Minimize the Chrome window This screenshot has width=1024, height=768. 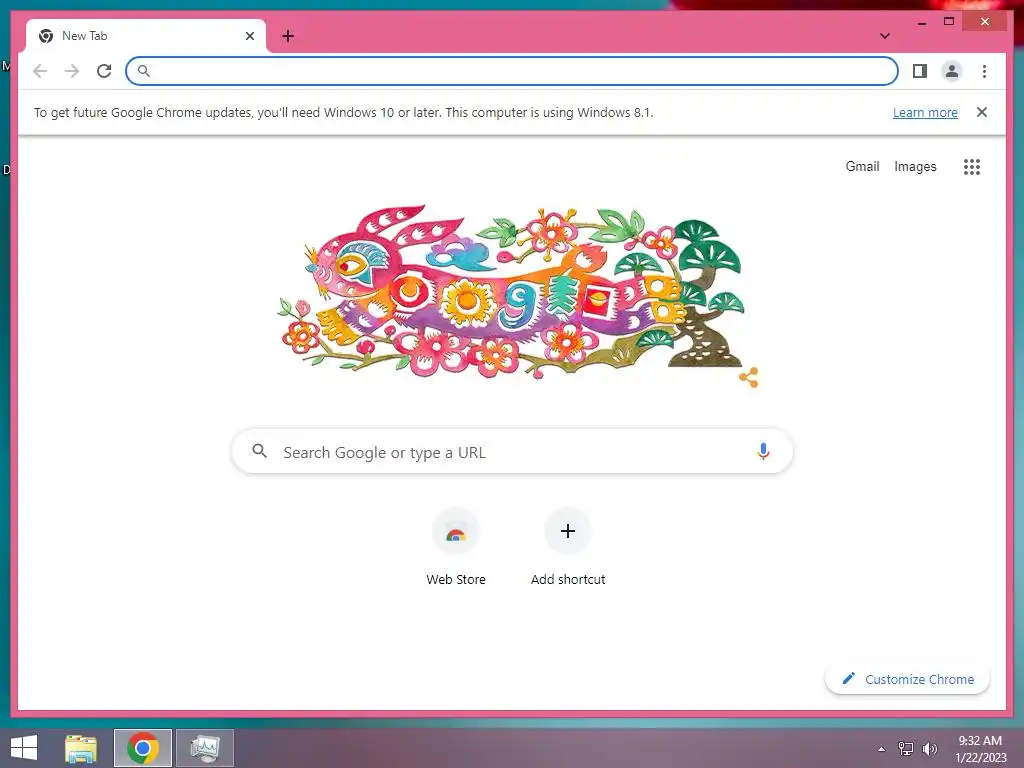[921, 23]
